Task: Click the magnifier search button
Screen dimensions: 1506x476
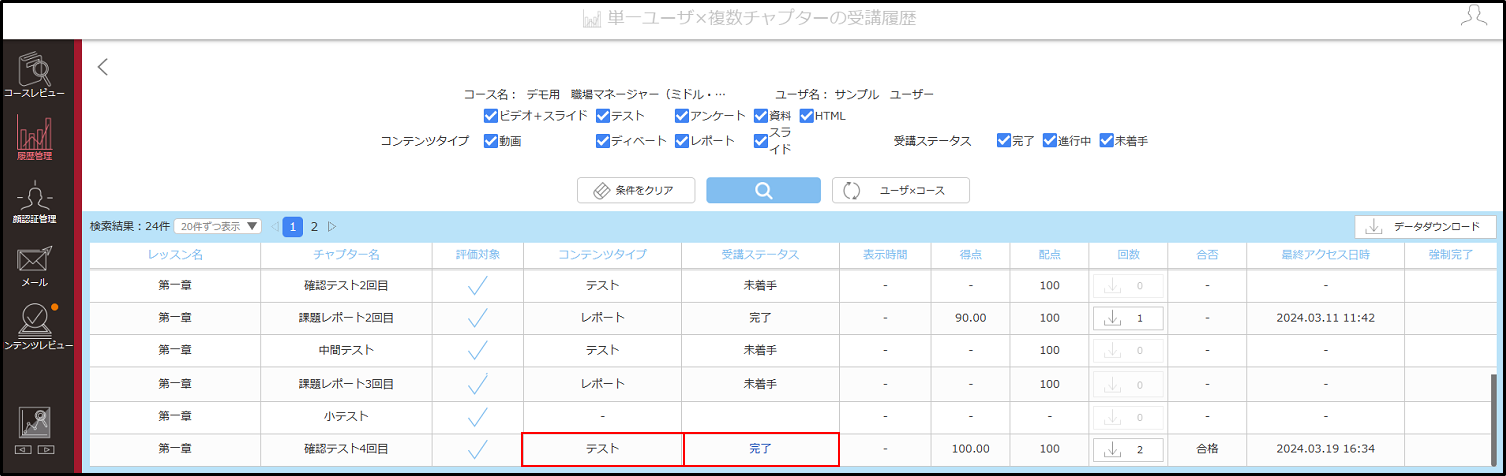Action: click(x=763, y=190)
